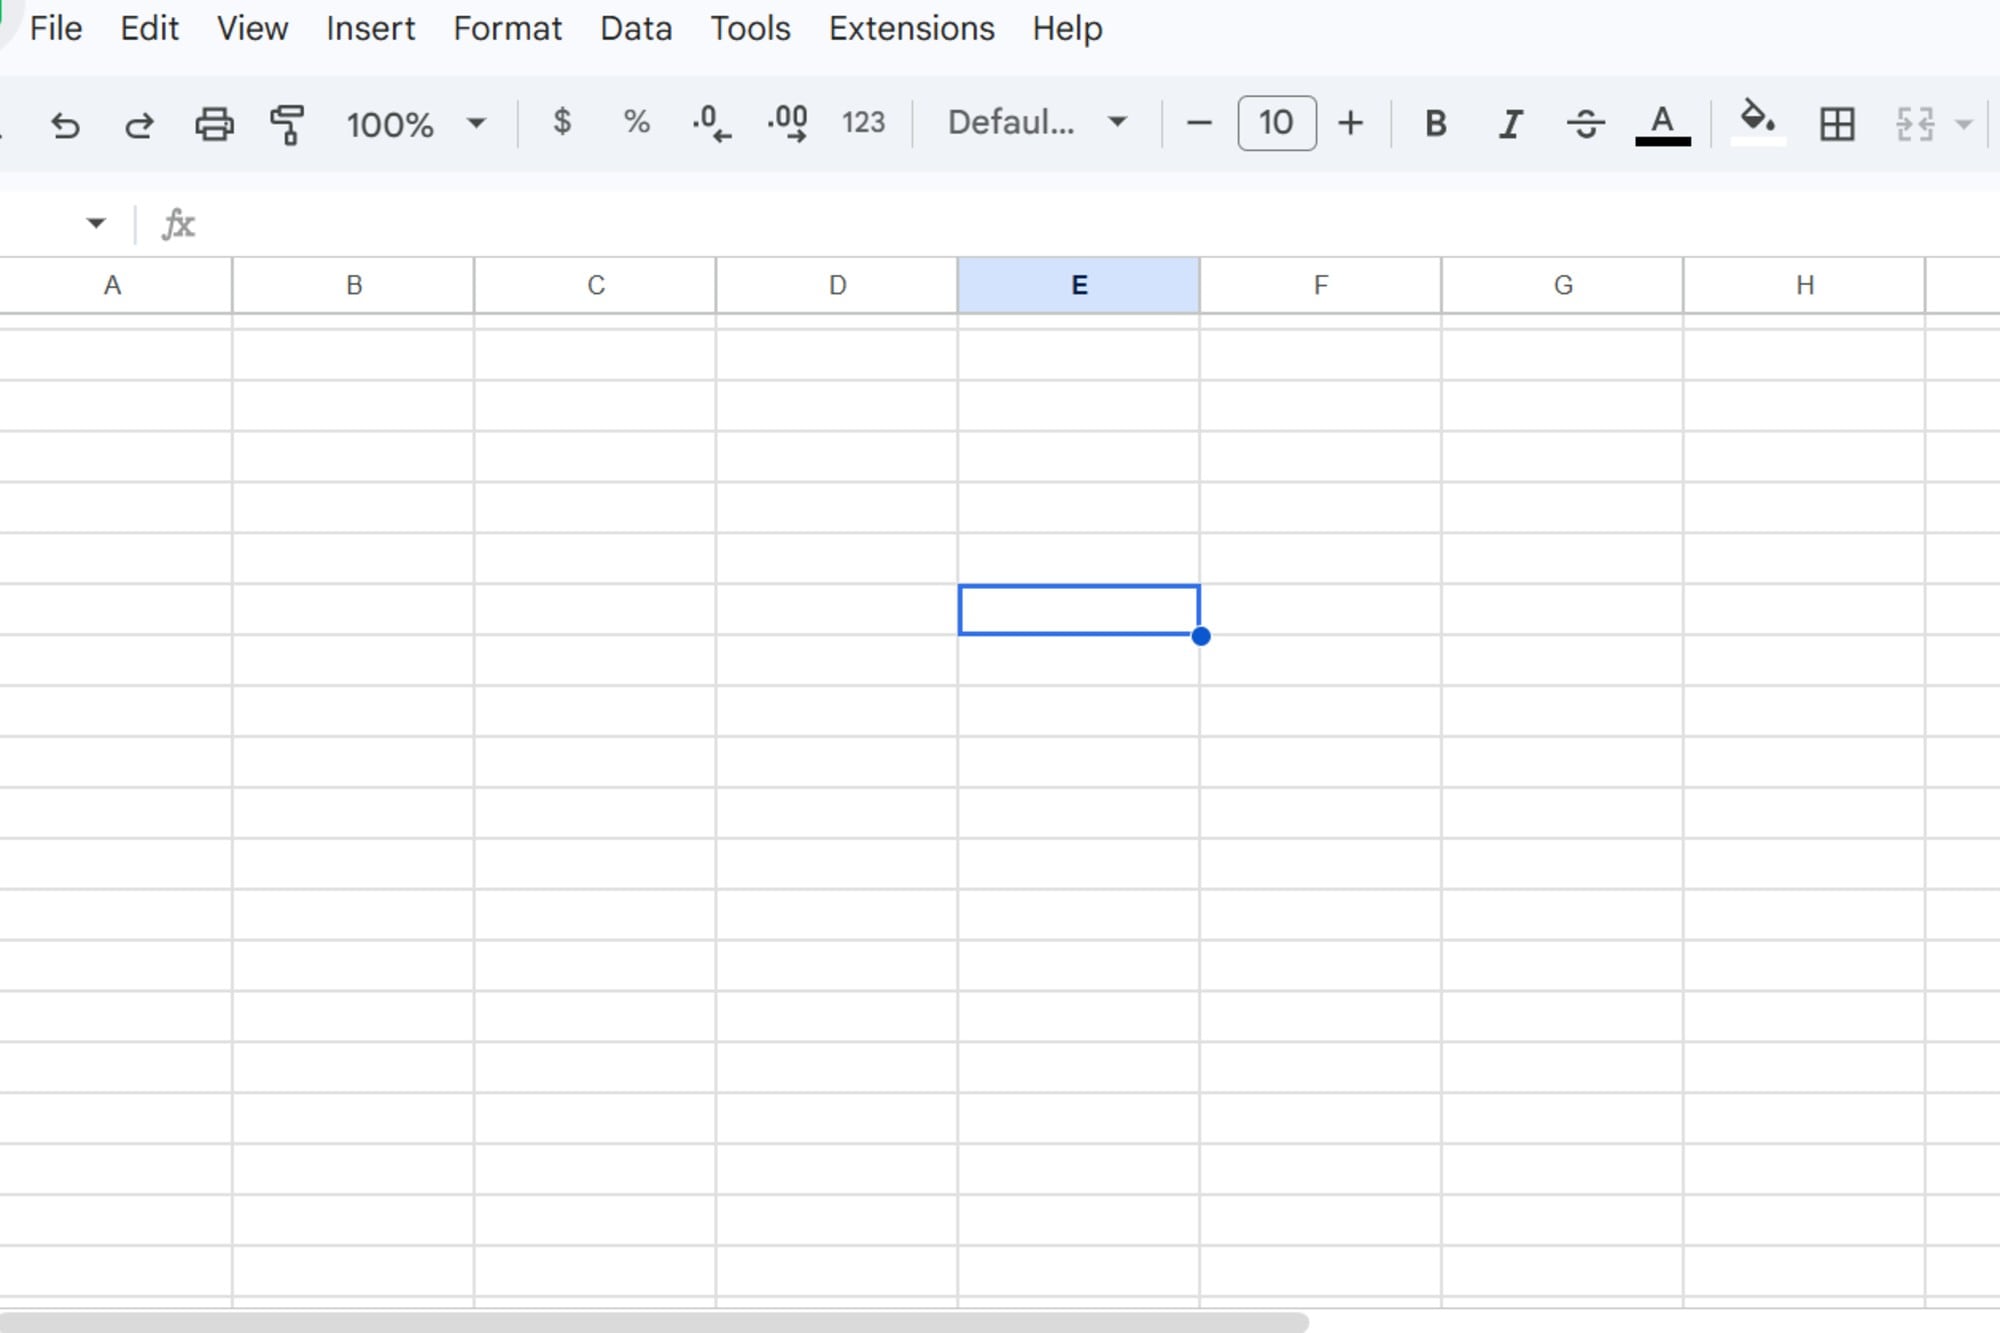Decrease decimal places icon

pyautogui.click(x=711, y=123)
